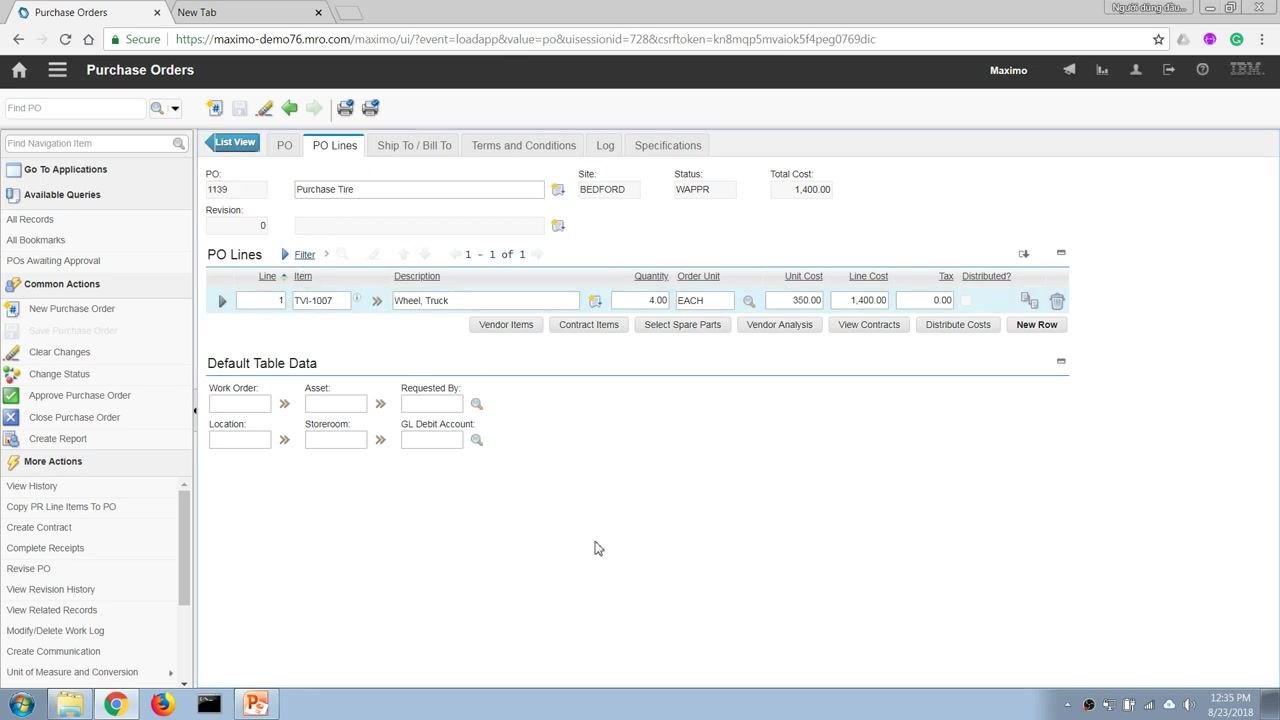The image size is (1280, 720).
Task: Expand PO line 1 details triangle
Action: tap(222, 301)
